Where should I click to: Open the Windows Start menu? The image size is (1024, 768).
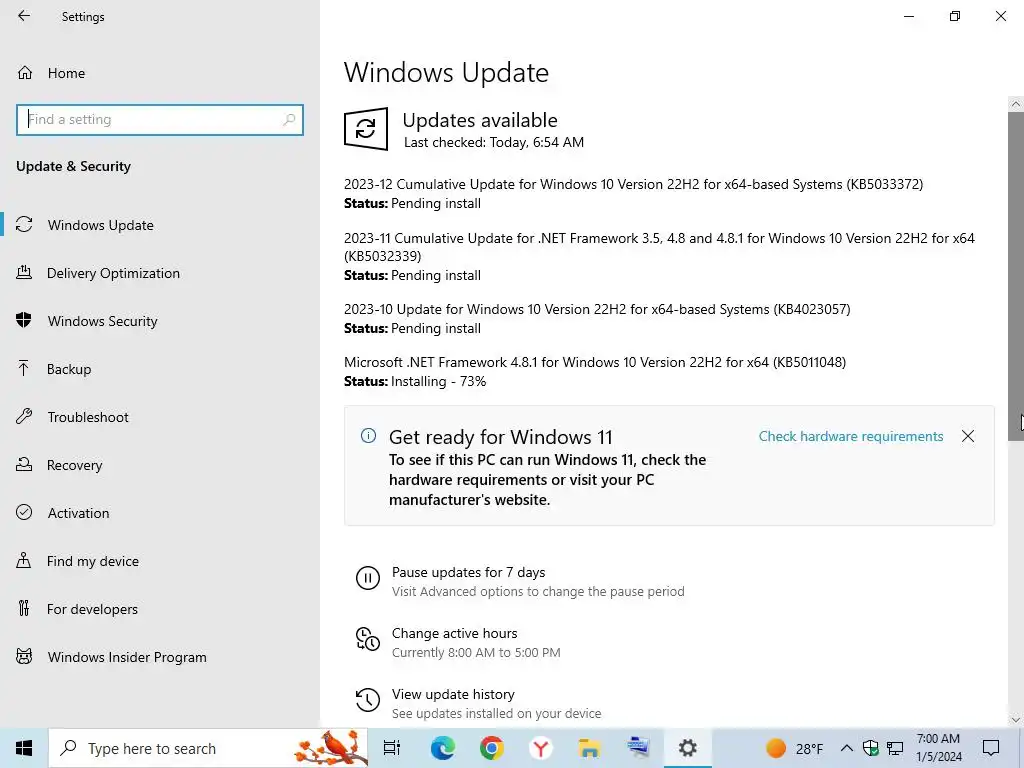point(24,748)
